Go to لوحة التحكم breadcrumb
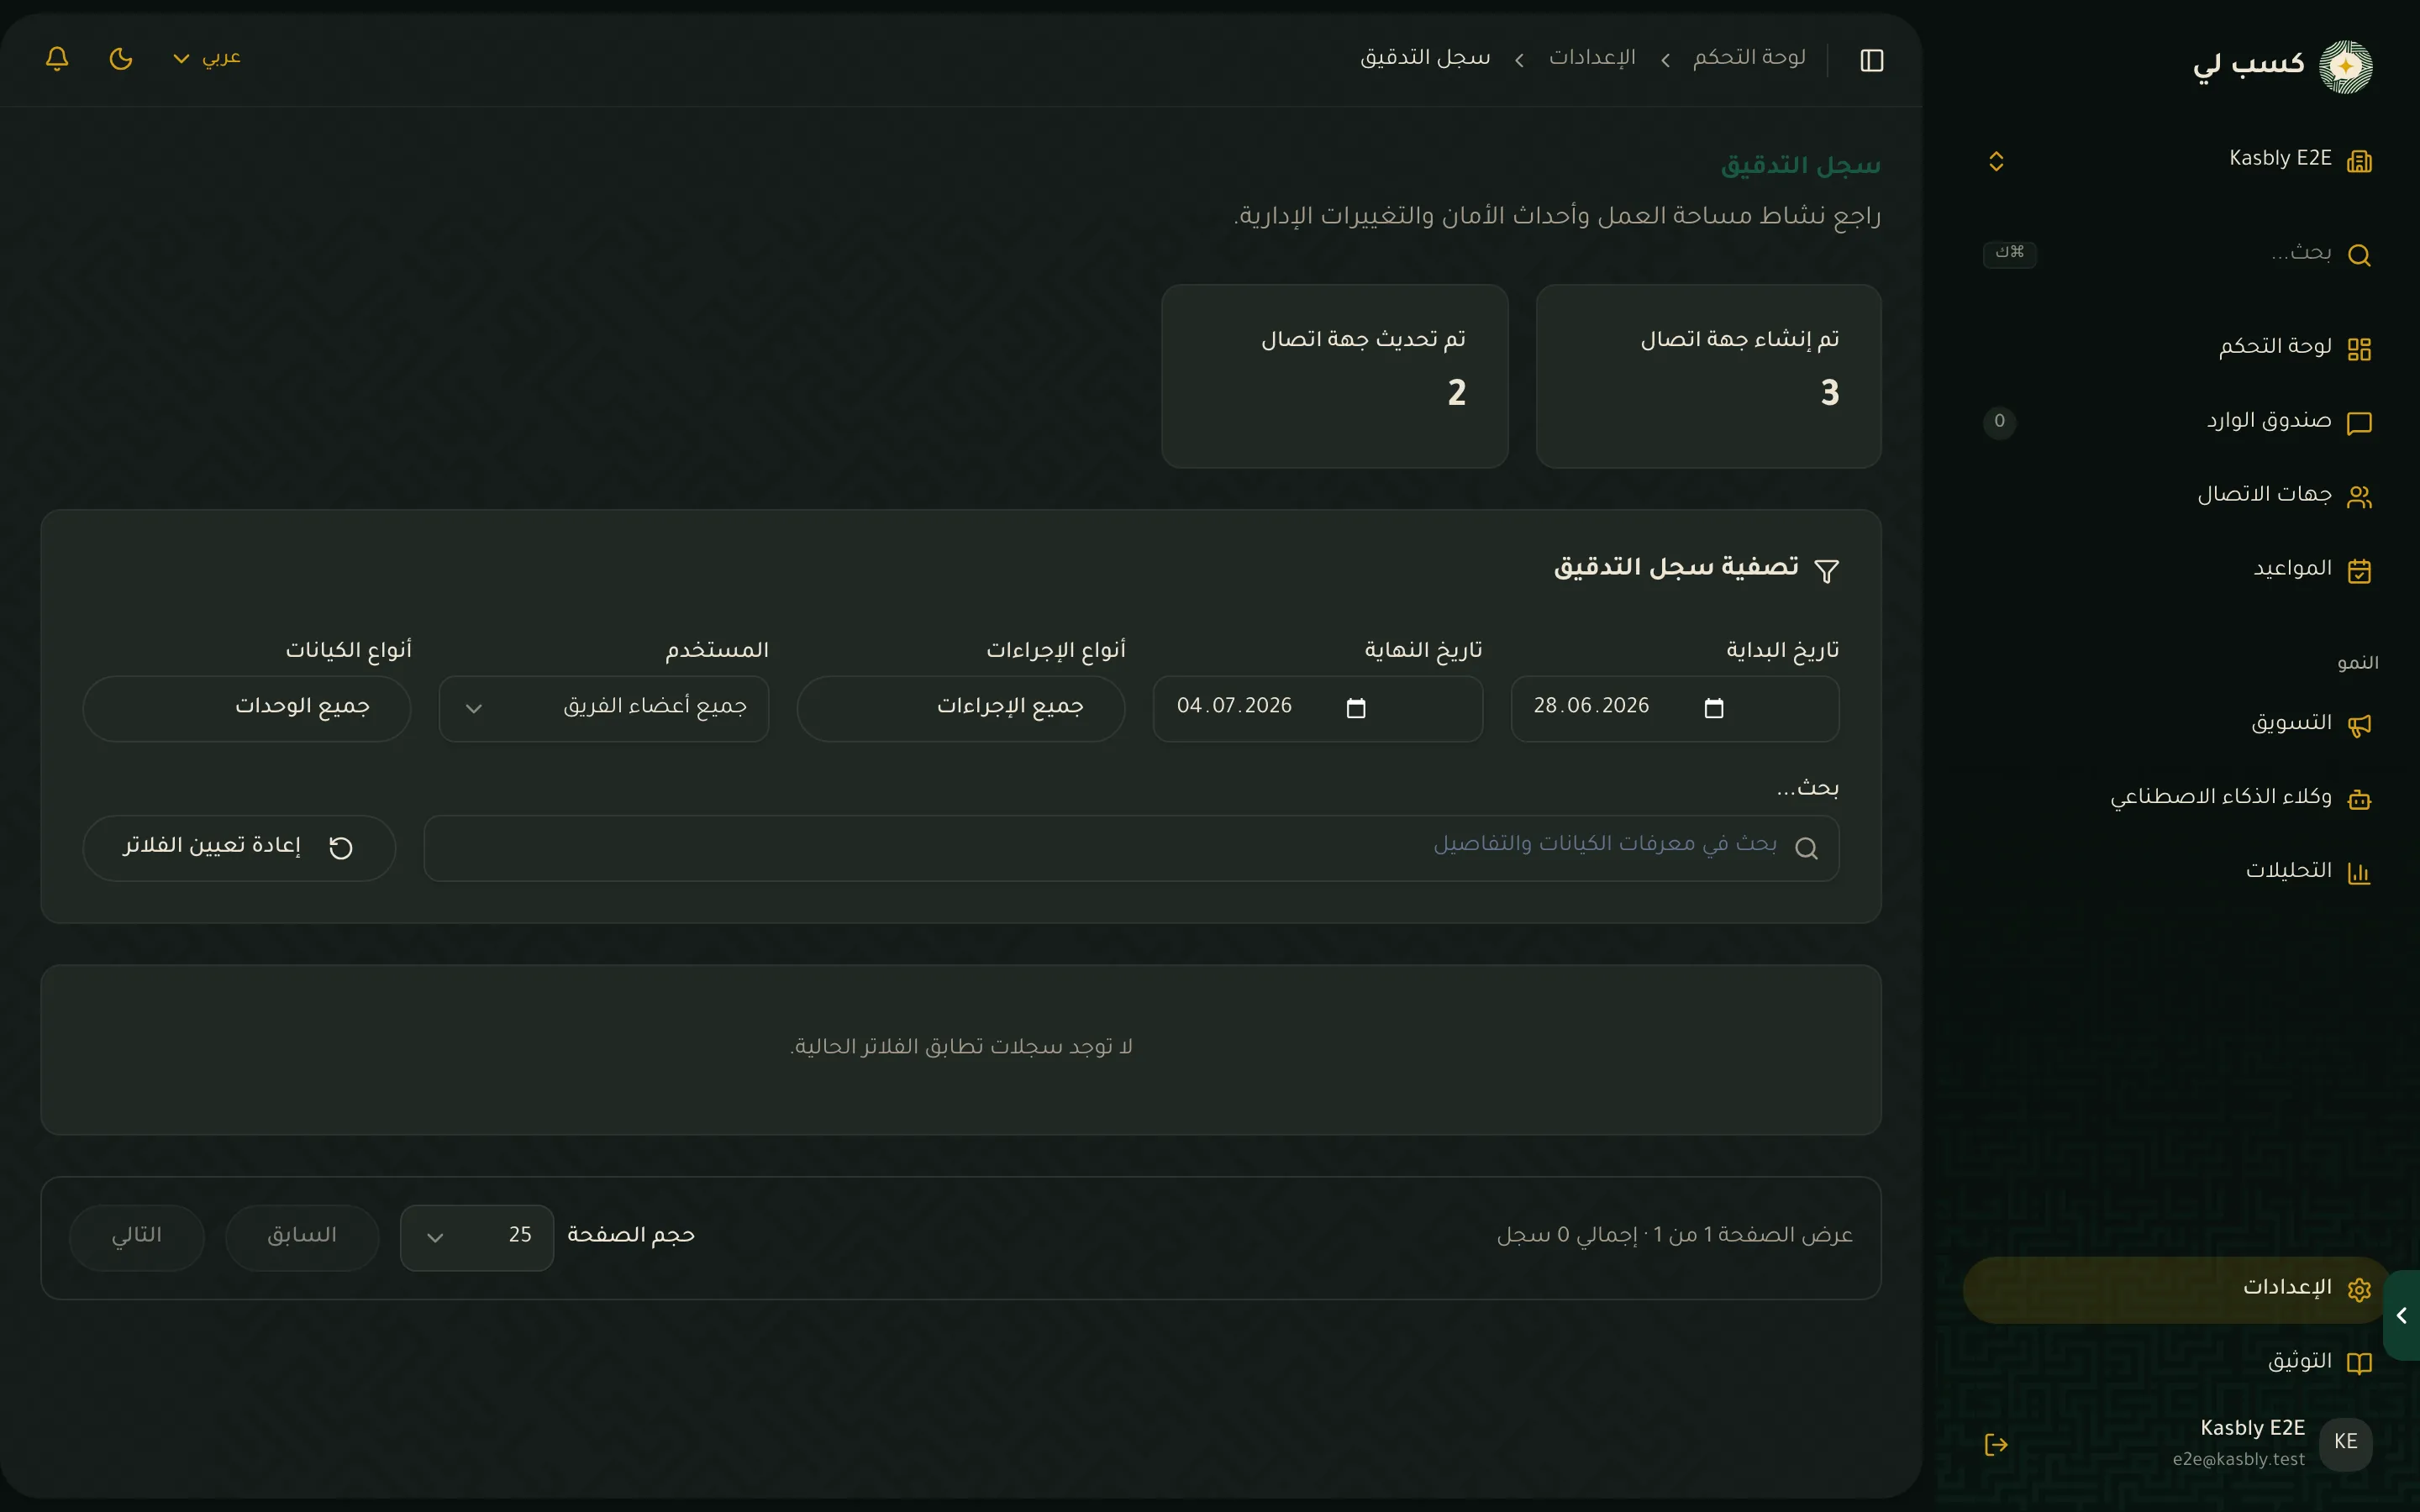2420x1512 pixels. [x=1749, y=58]
